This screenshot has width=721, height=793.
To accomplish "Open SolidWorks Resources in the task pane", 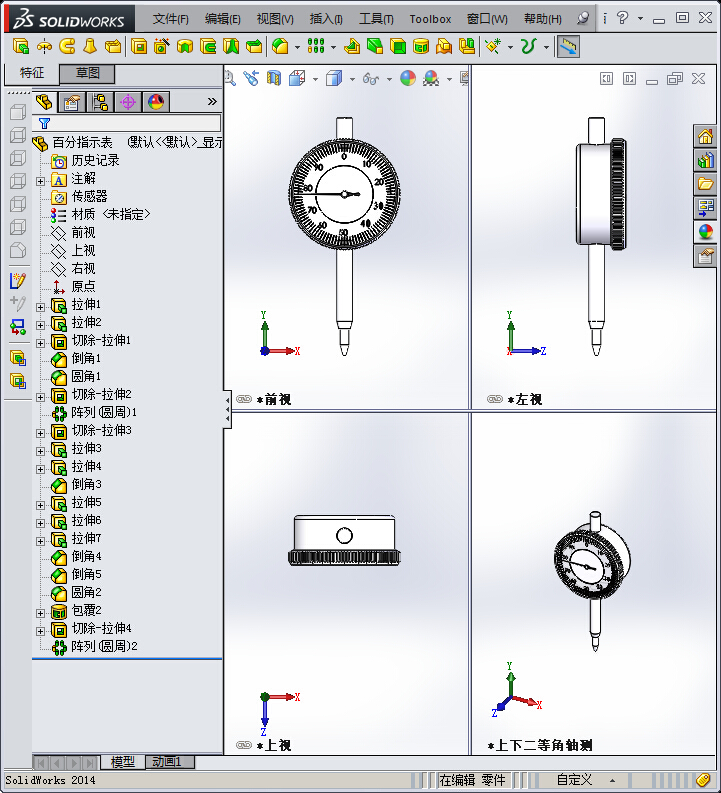I will (705, 137).
